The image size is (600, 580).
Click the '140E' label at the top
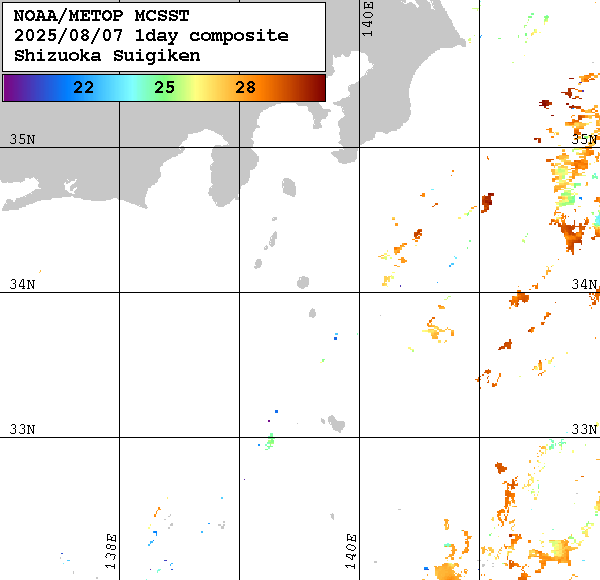click(367, 19)
